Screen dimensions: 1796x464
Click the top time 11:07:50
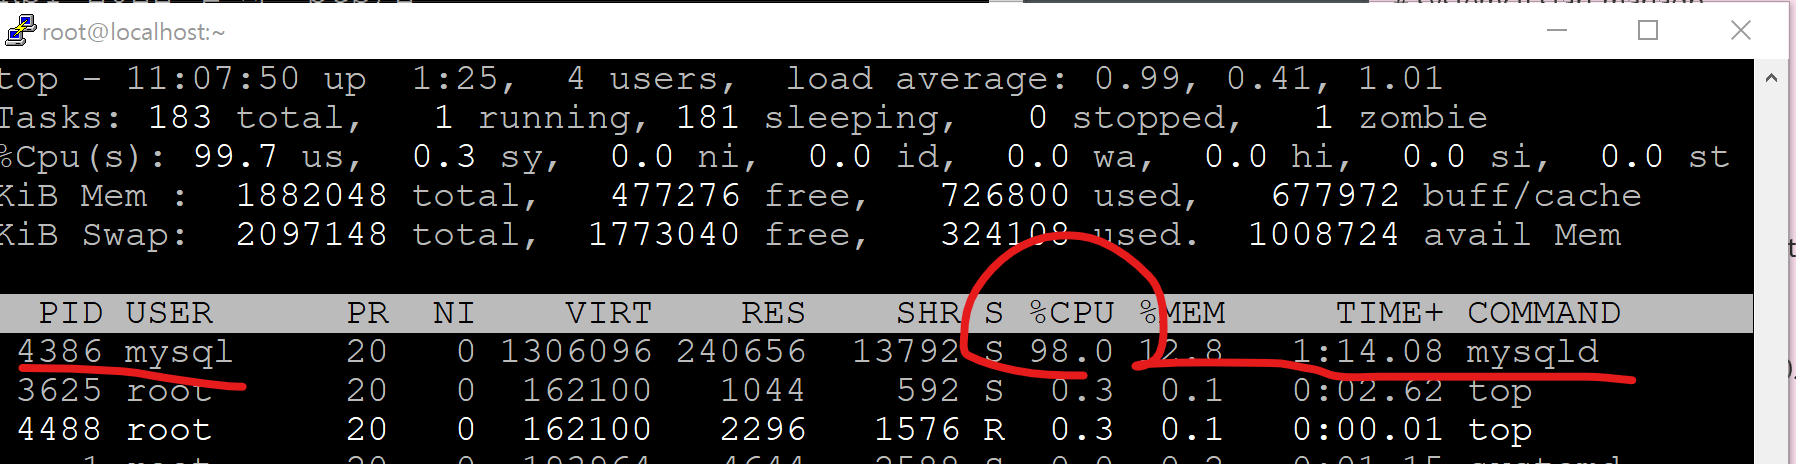point(213,78)
